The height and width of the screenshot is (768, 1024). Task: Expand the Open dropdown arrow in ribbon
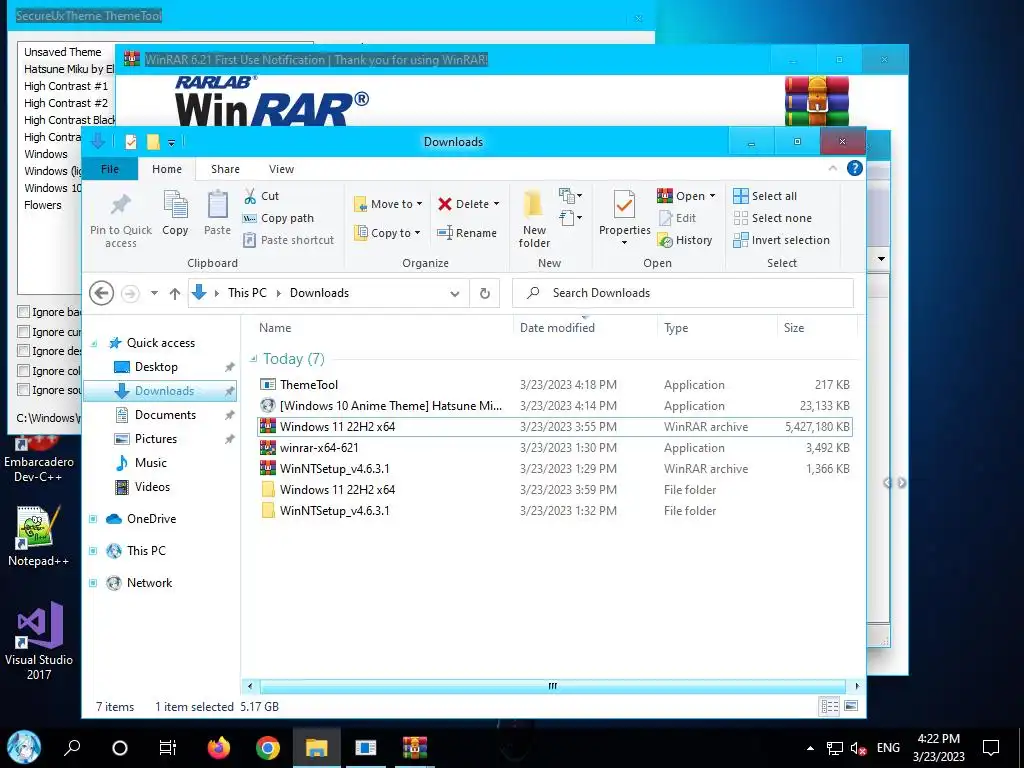point(712,196)
